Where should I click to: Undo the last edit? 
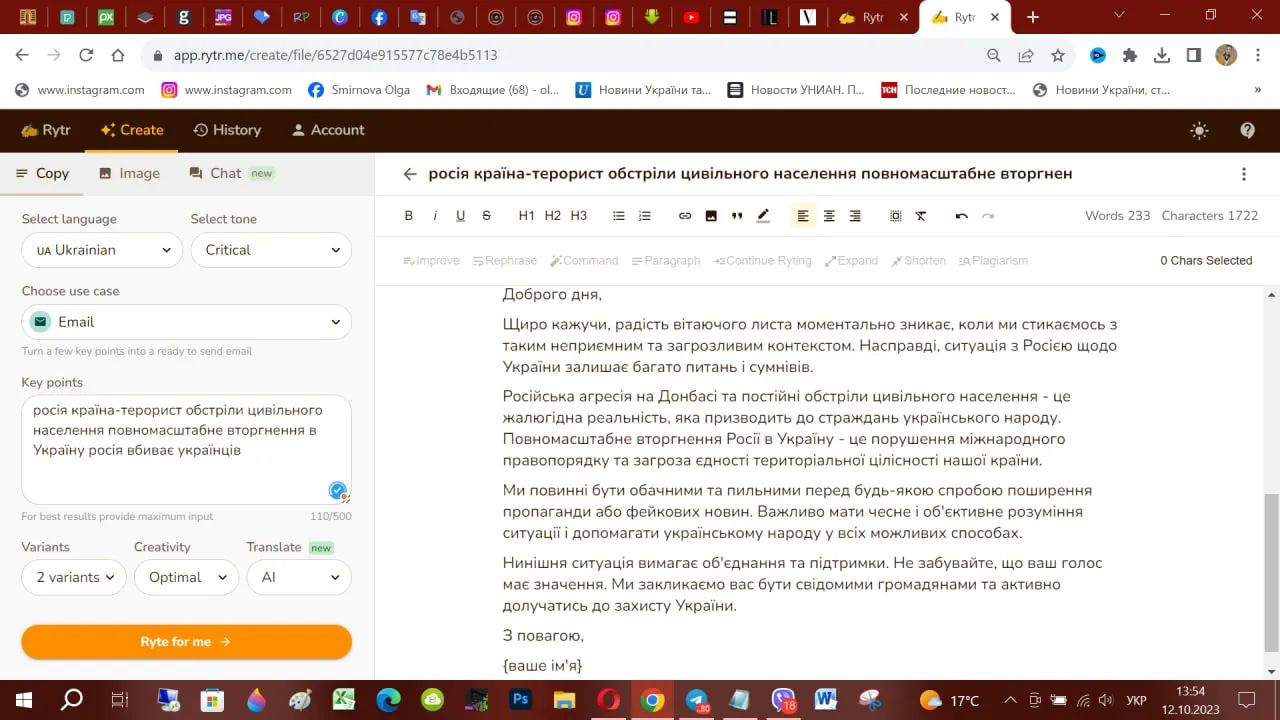pyautogui.click(x=961, y=215)
